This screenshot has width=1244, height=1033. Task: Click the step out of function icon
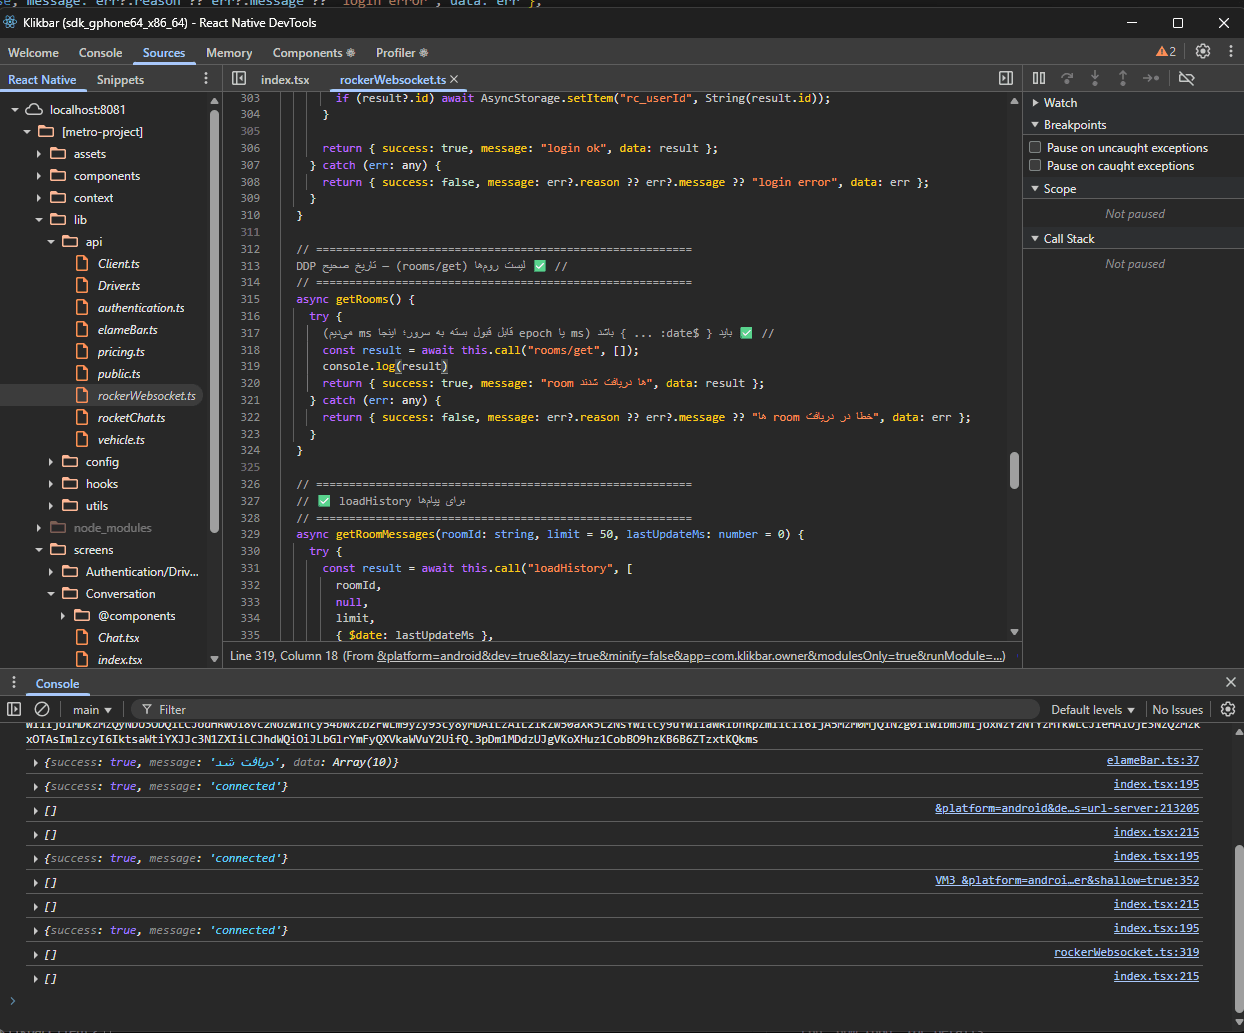pyautogui.click(x=1123, y=78)
